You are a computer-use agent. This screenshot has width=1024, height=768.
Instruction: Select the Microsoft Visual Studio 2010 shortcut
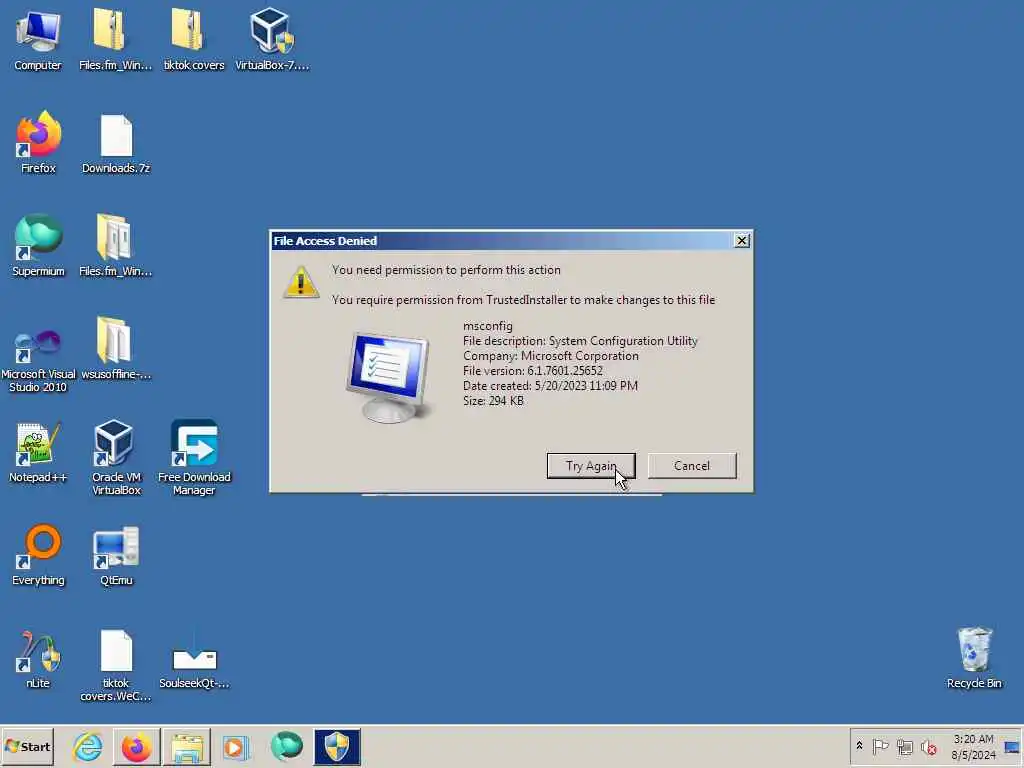pos(38,359)
